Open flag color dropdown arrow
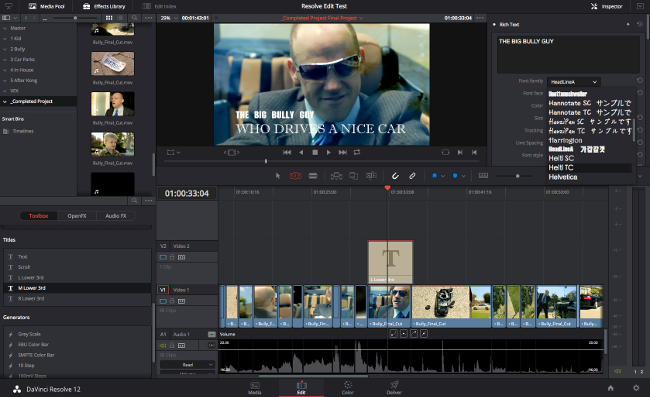The width and height of the screenshot is (650, 397). (443, 176)
